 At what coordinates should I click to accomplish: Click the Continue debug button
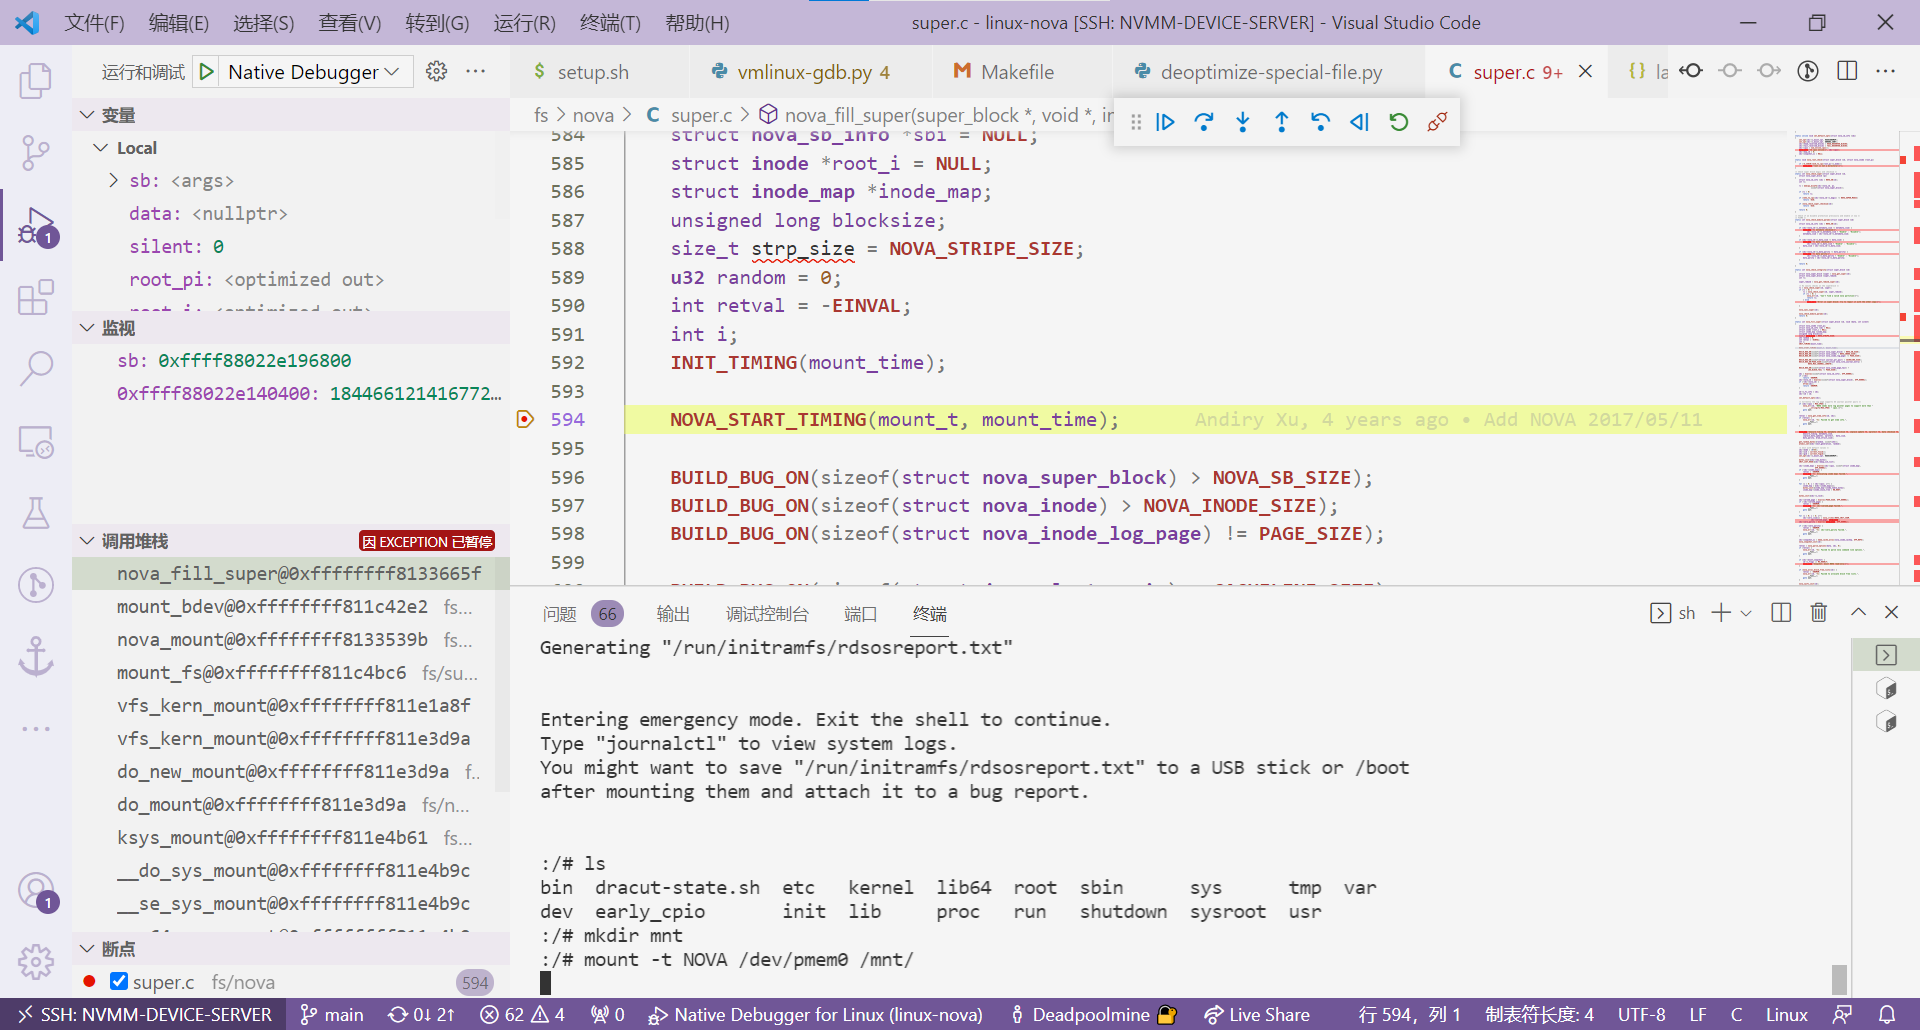1165,122
